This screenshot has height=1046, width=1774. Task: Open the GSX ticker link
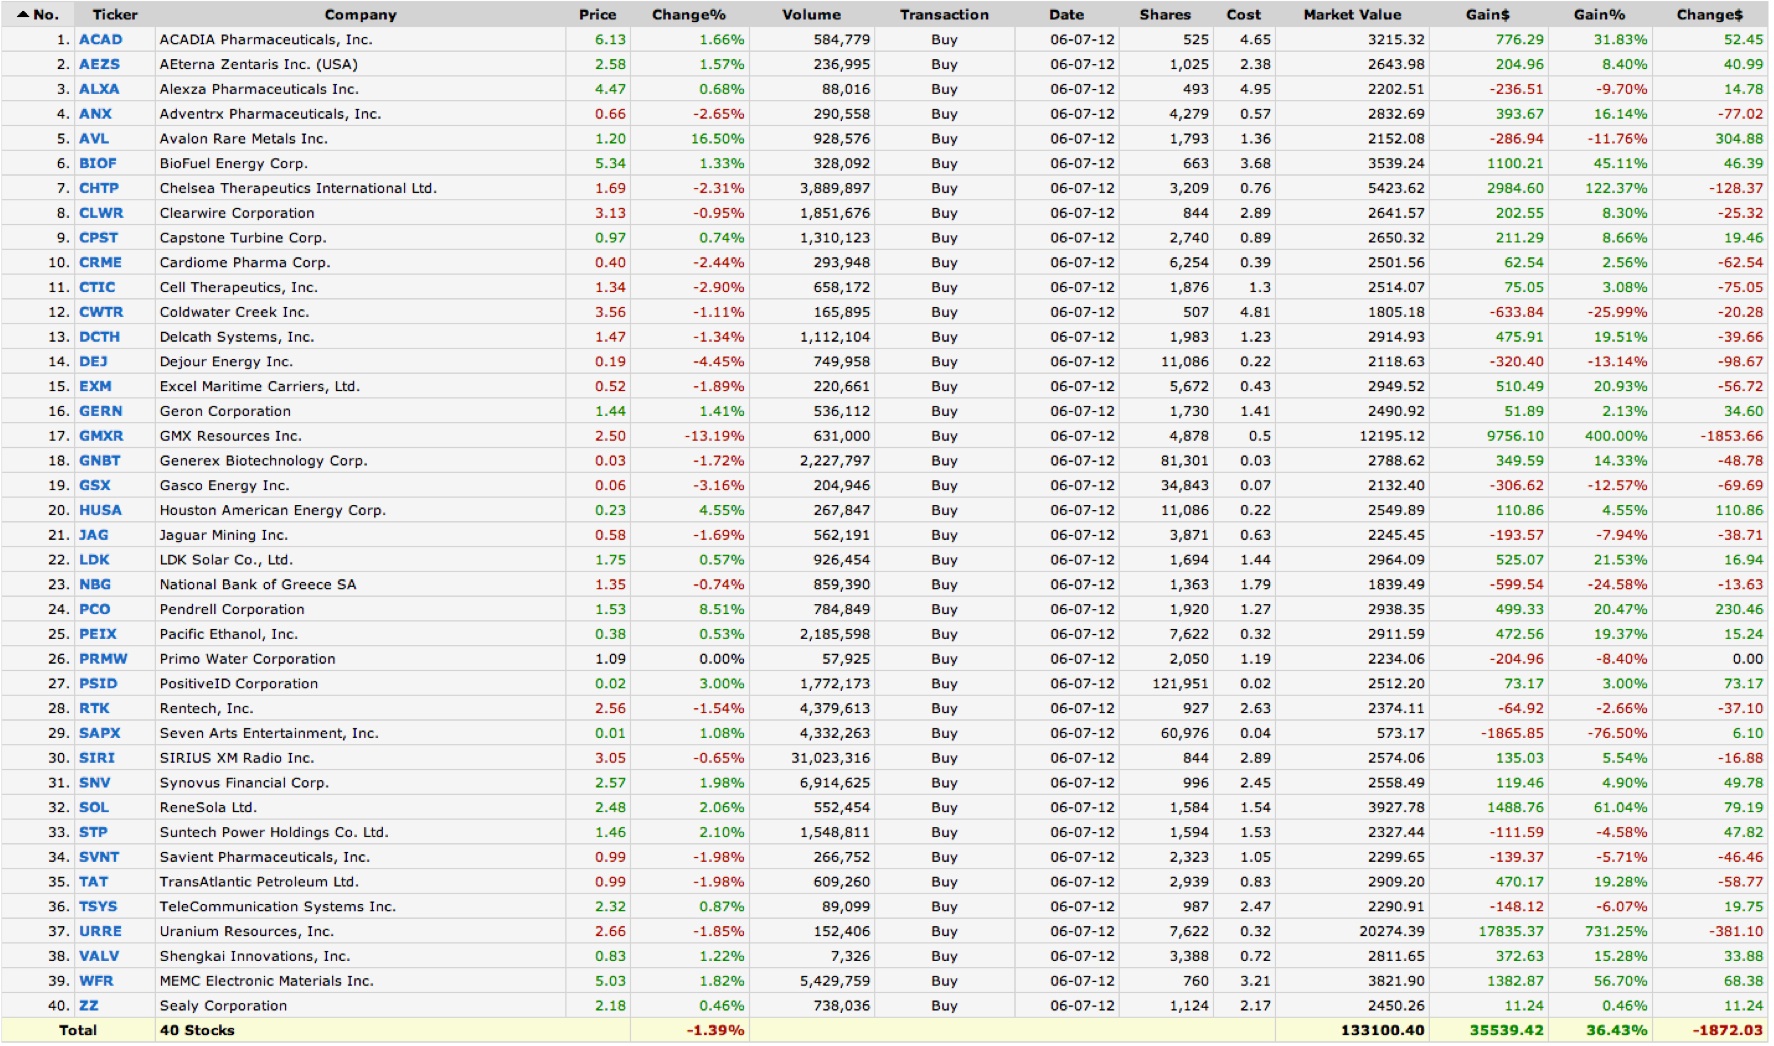(x=95, y=485)
